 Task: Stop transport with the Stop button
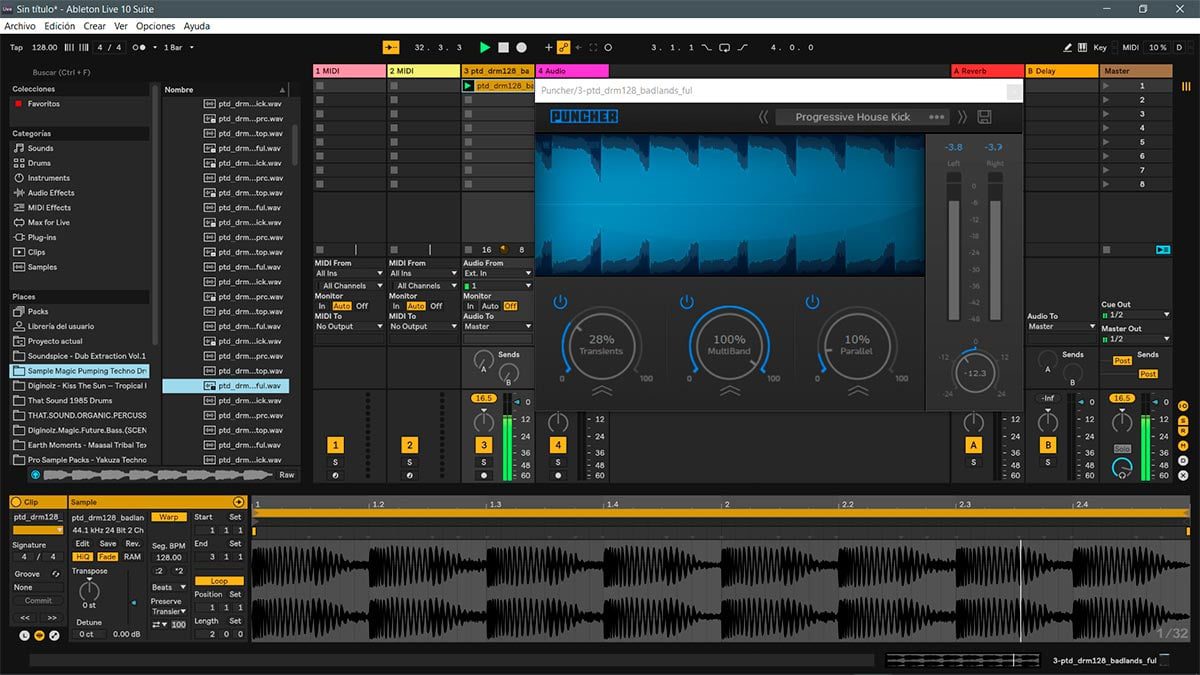pos(503,47)
